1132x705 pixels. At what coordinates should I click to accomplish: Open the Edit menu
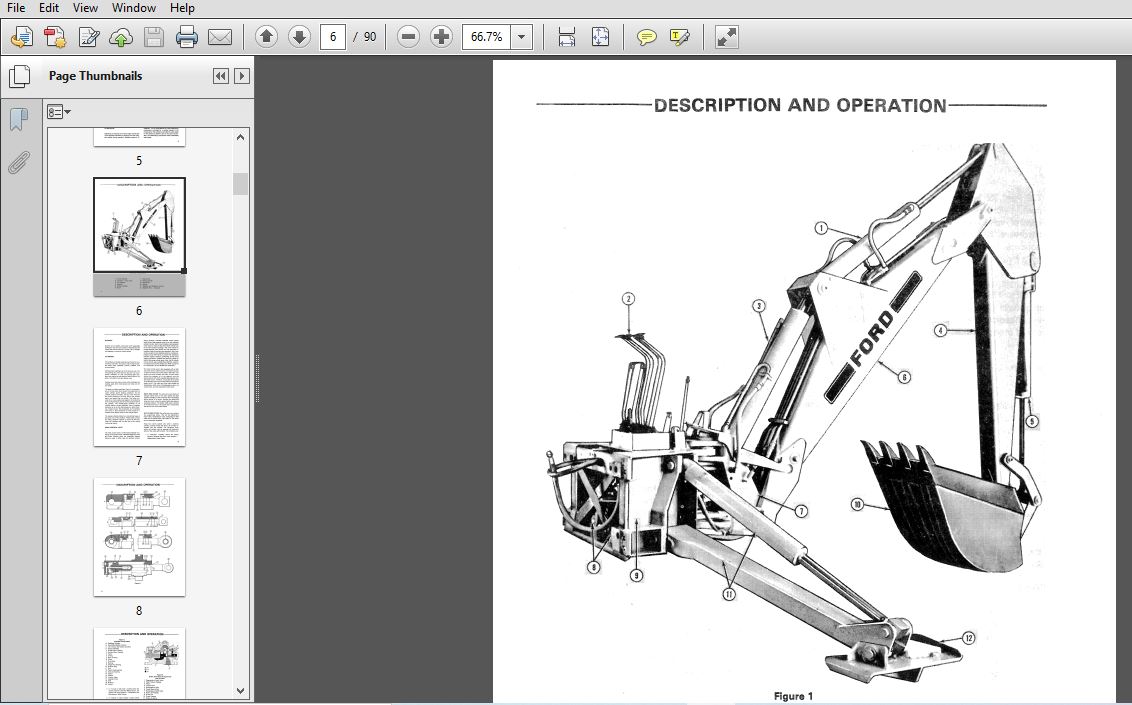[x=49, y=8]
